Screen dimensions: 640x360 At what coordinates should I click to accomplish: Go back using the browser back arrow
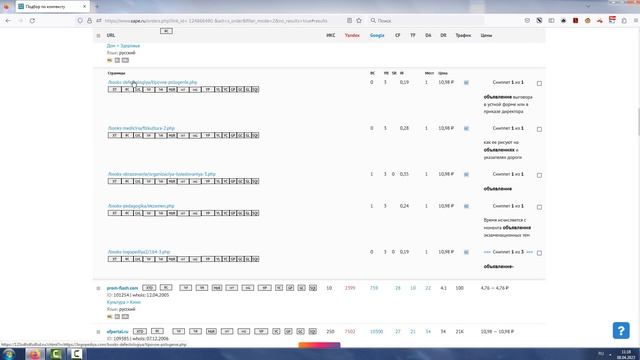tap(8, 20)
